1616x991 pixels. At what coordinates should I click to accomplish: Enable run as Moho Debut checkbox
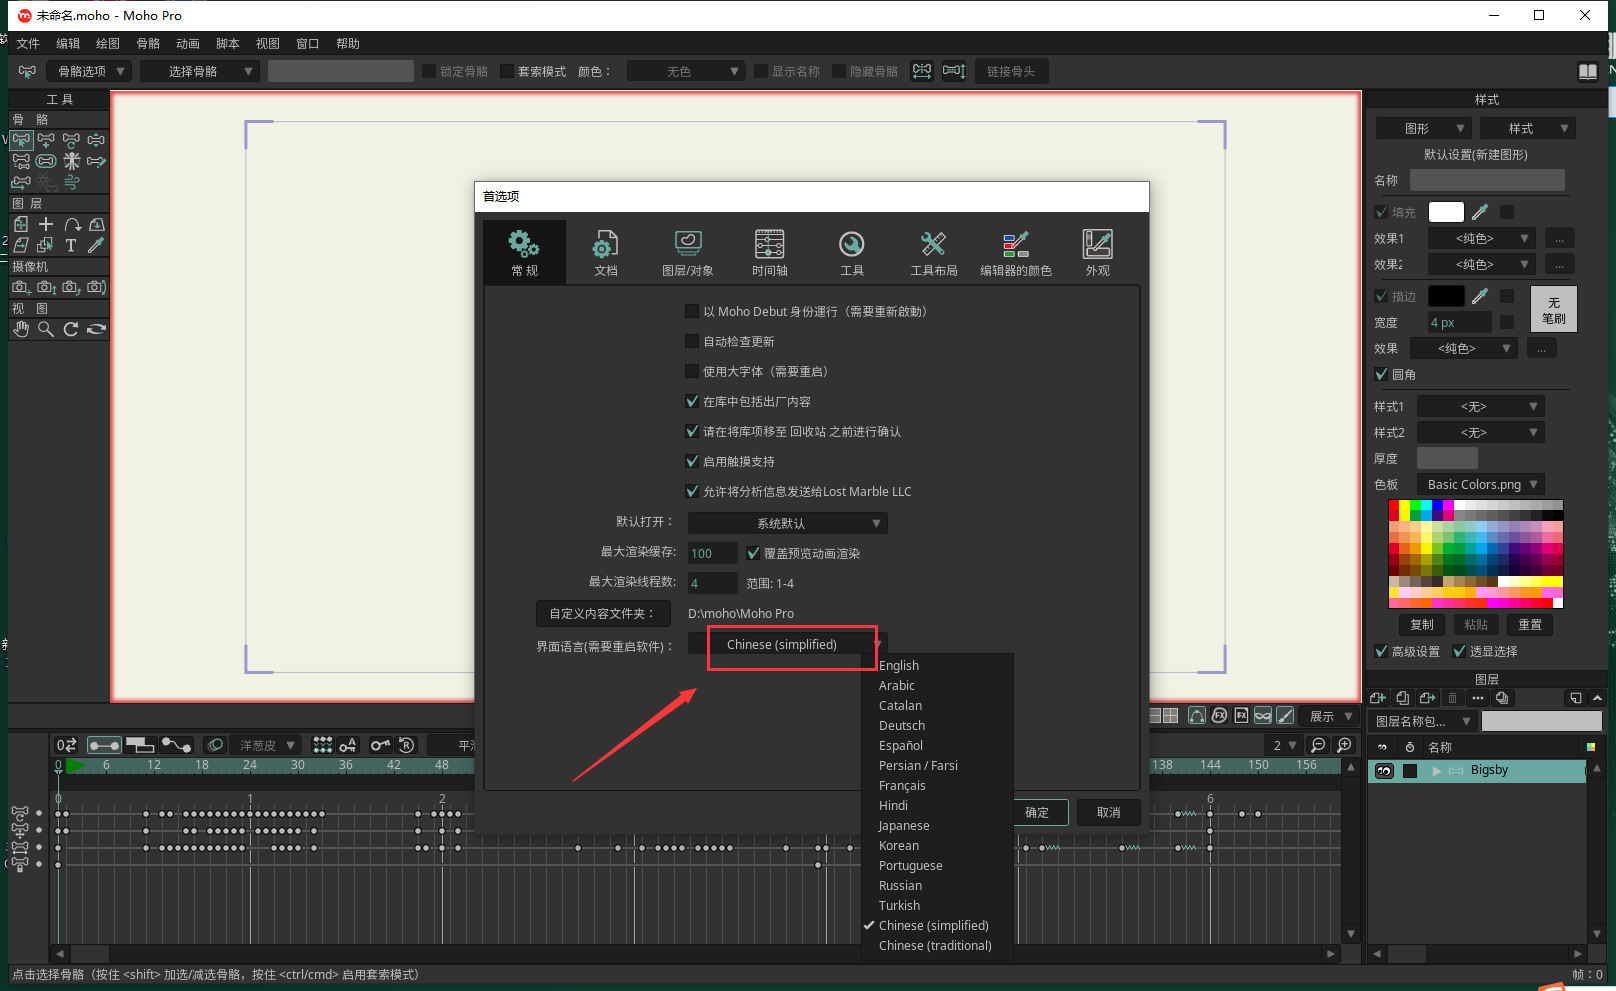(692, 311)
